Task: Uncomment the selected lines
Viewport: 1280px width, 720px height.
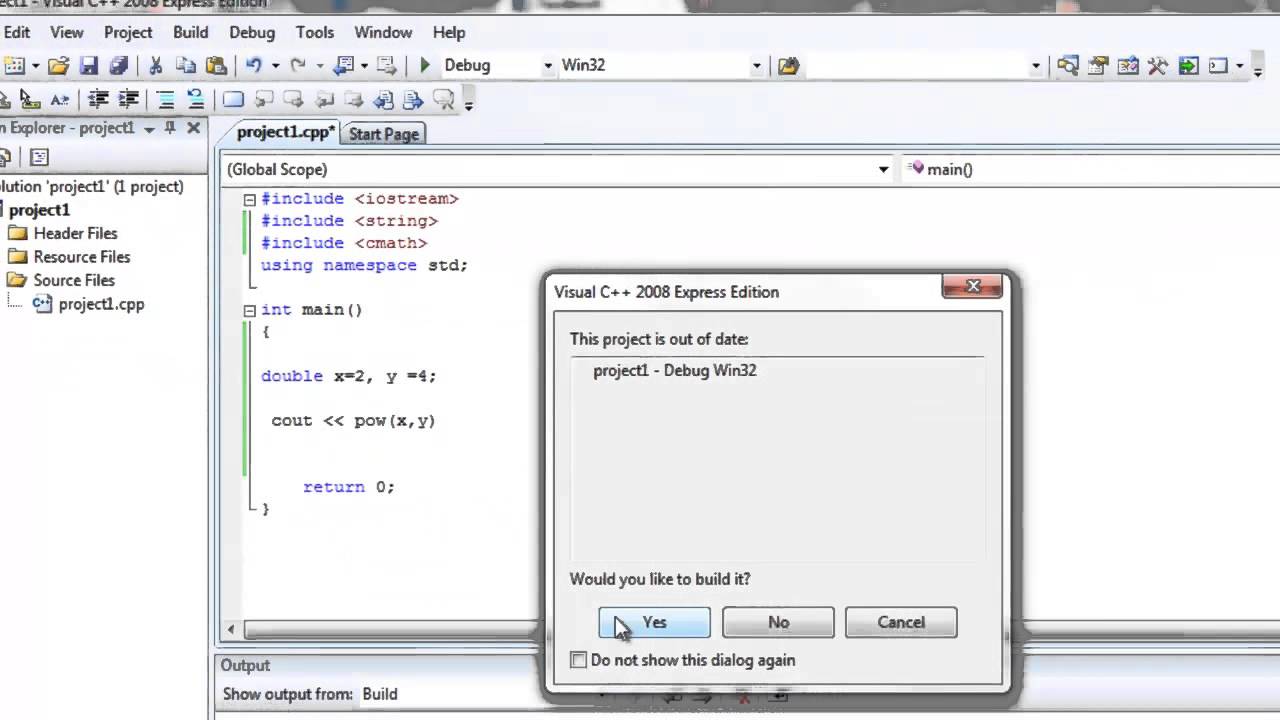Action: point(196,99)
